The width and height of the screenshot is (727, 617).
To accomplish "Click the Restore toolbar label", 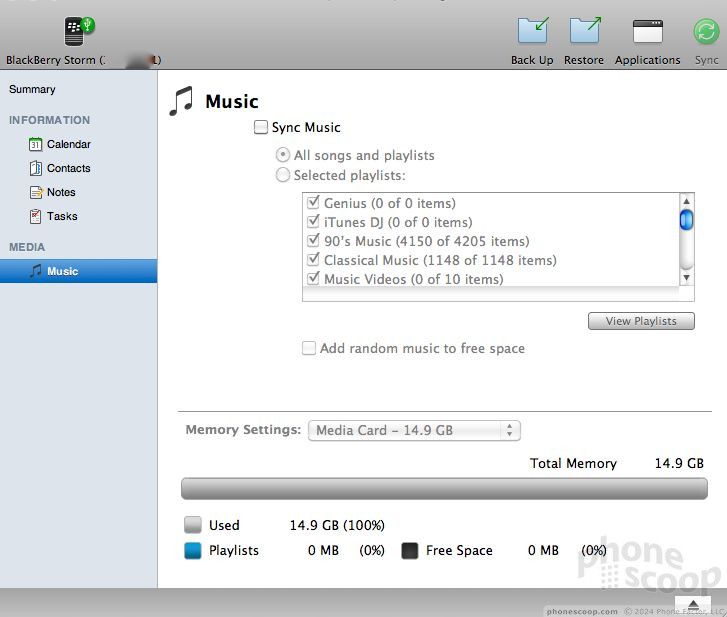I will click(584, 60).
